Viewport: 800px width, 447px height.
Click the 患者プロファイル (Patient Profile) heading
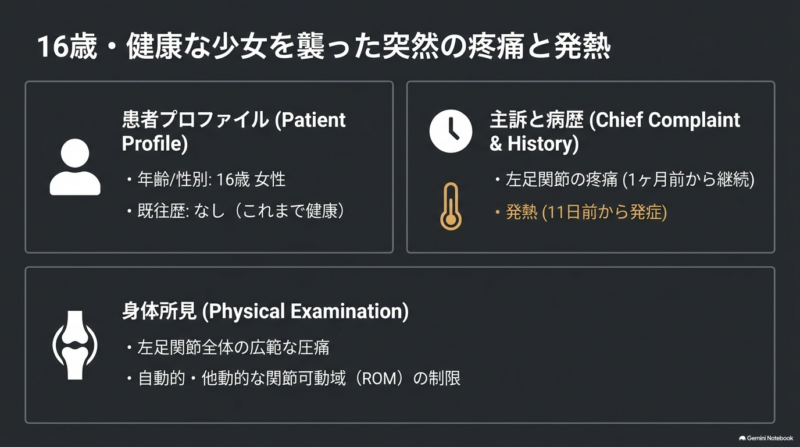coord(234,132)
